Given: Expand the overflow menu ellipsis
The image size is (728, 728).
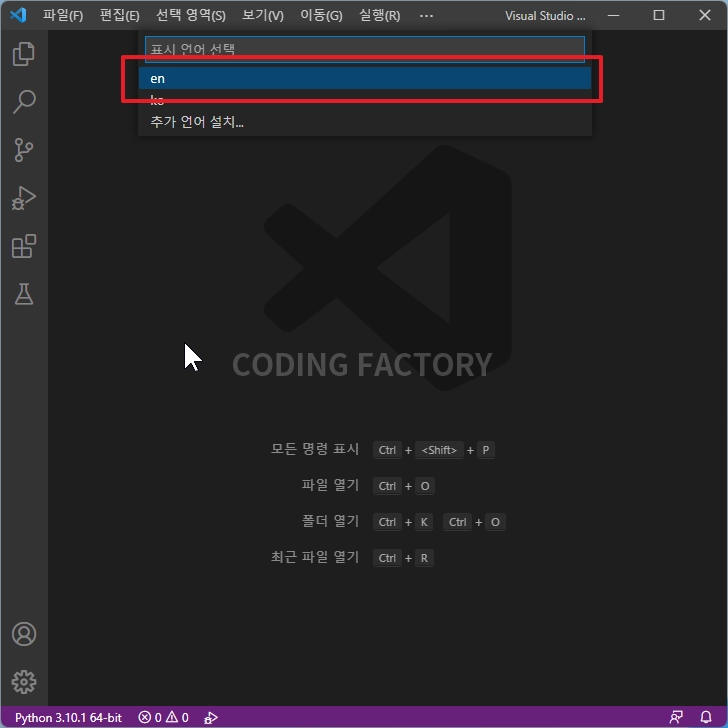Looking at the screenshot, I should 426,15.
